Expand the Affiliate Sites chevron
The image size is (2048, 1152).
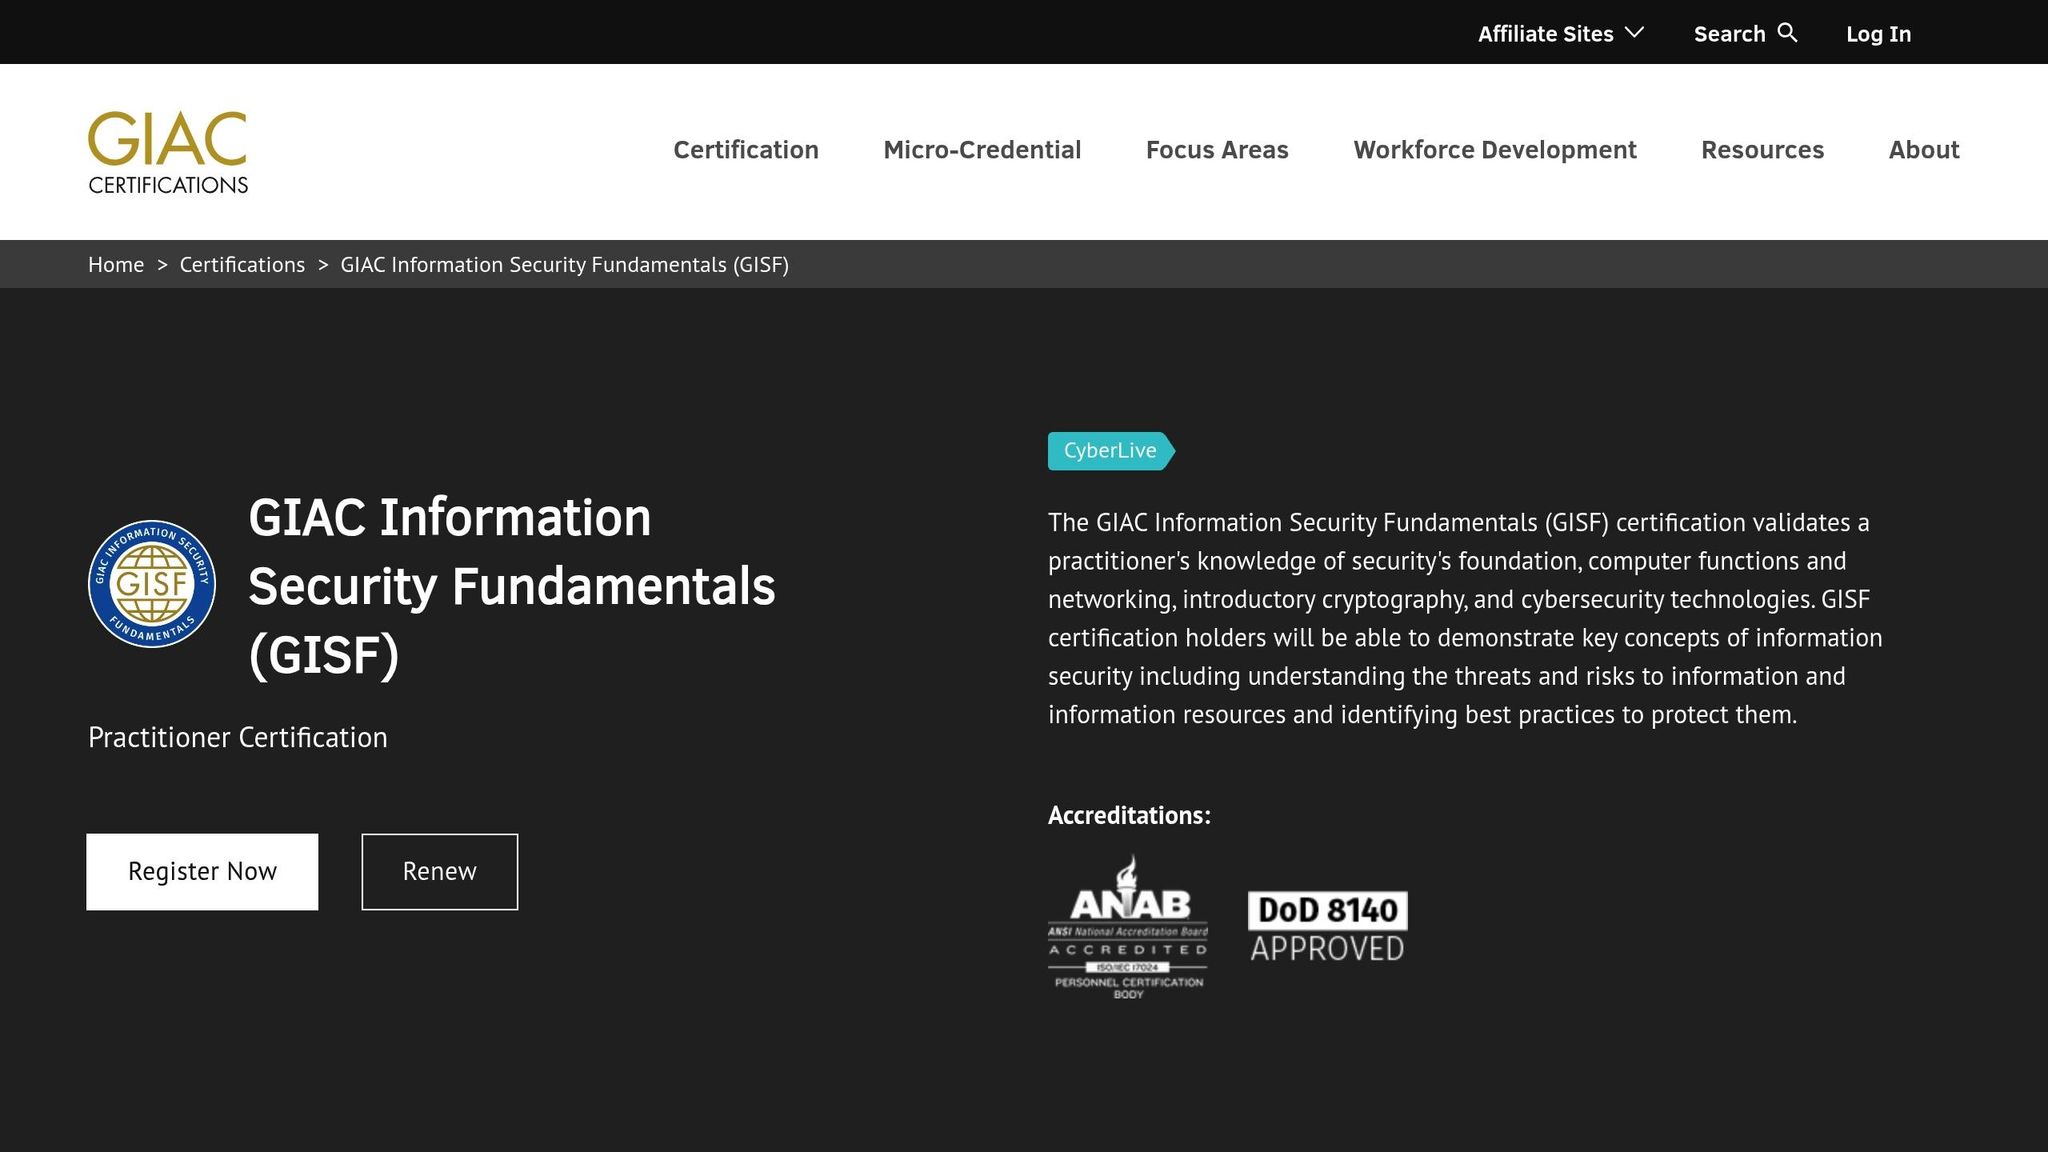pyautogui.click(x=1635, y=33)
